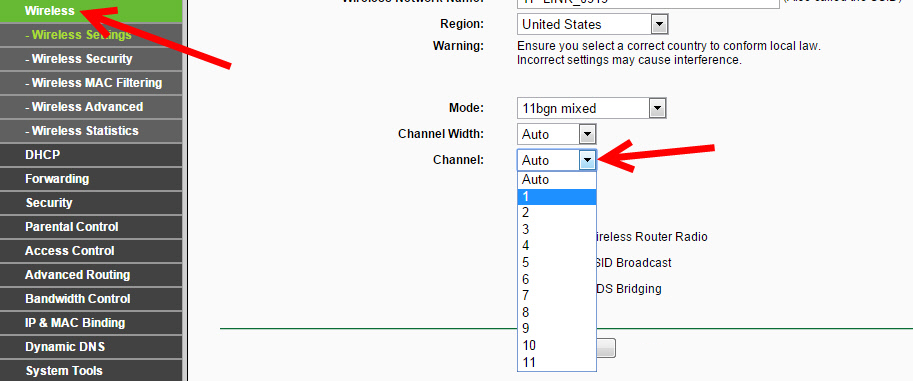This screenshot has width=913, height=381.
Task: Open Parental Control settings
Action: click(91, 227)
